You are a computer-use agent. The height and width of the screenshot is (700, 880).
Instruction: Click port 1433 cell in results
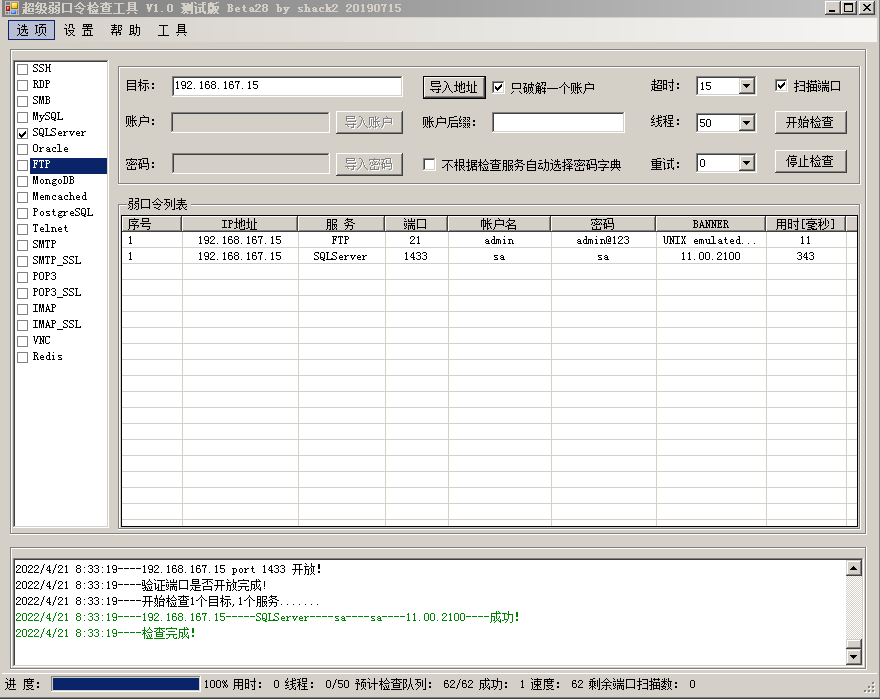pyautogui.click(x=415, y=257)
